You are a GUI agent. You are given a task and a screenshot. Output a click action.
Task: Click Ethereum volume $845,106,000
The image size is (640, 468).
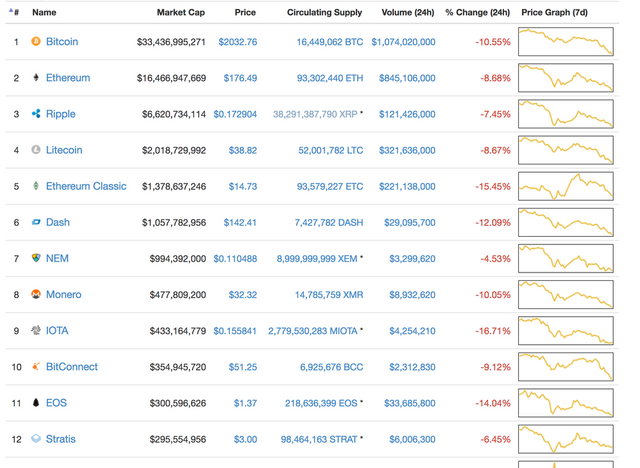click(x=407, y=78)
